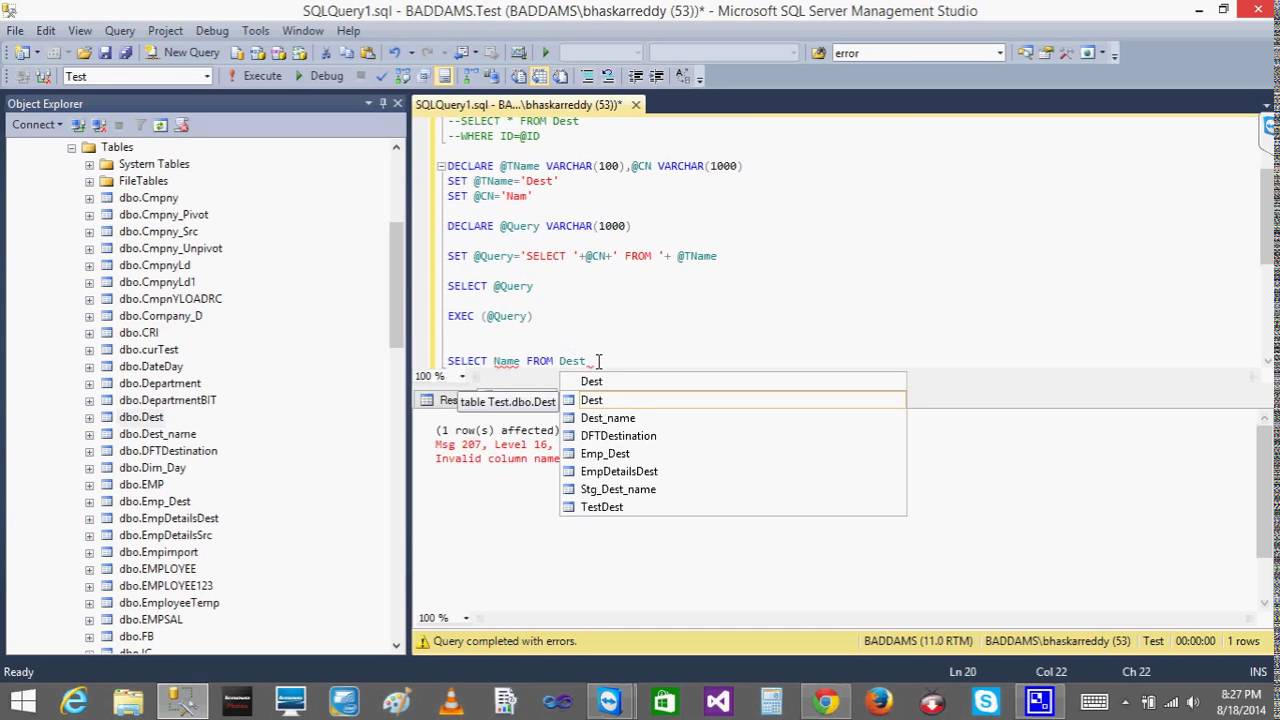The image size is (1280, 720).
Task: Open the File menu
Action: (15, 31)
